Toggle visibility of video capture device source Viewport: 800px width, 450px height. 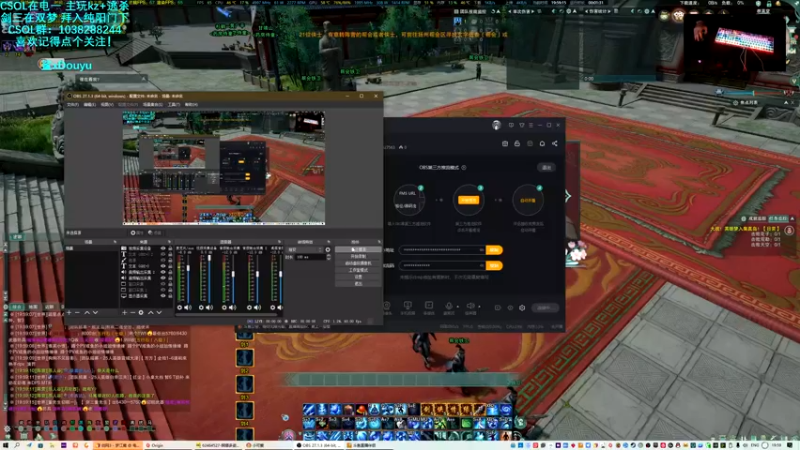tap(163, 248)
